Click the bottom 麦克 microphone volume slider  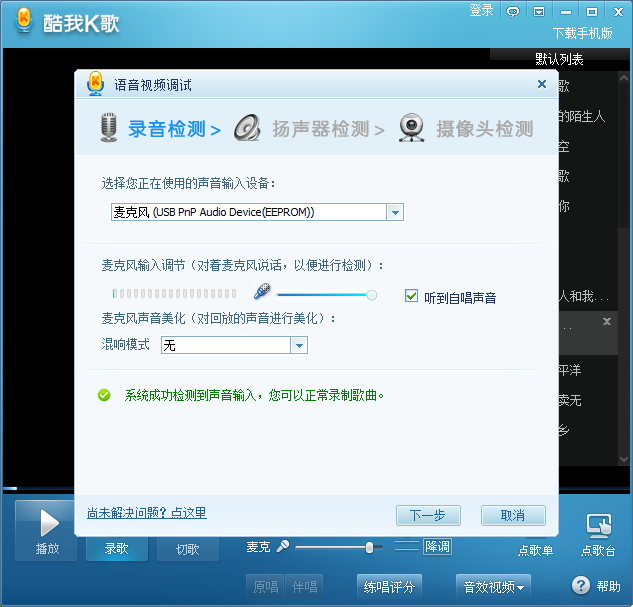point(339,548)
